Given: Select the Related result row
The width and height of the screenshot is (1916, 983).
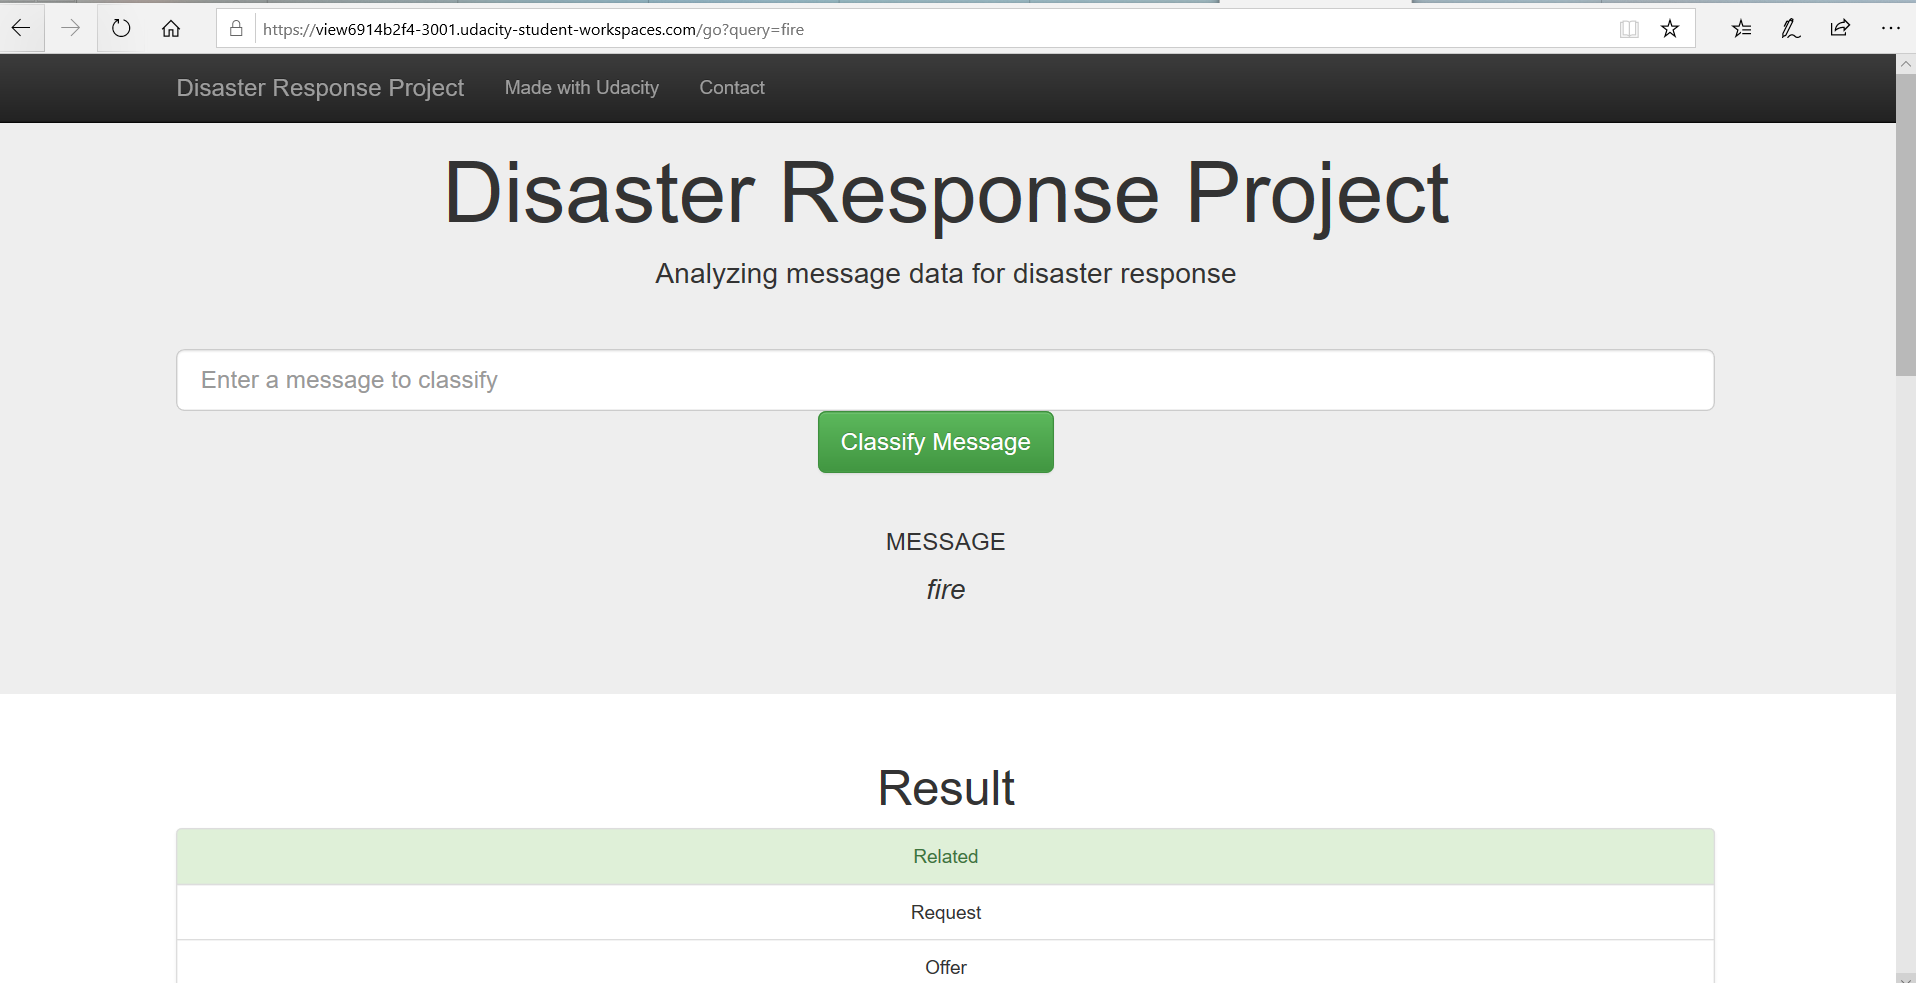Looking at the screenshot, I should (945, 857).
